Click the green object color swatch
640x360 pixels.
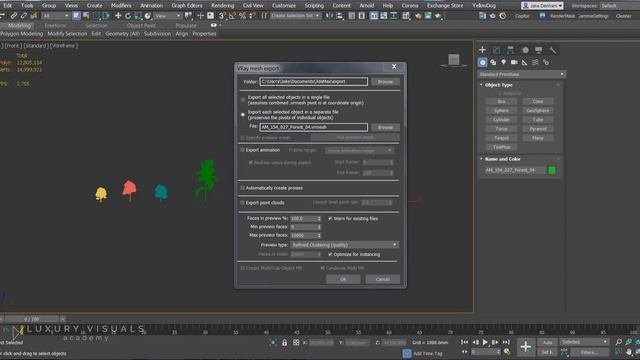coord(552,170)
